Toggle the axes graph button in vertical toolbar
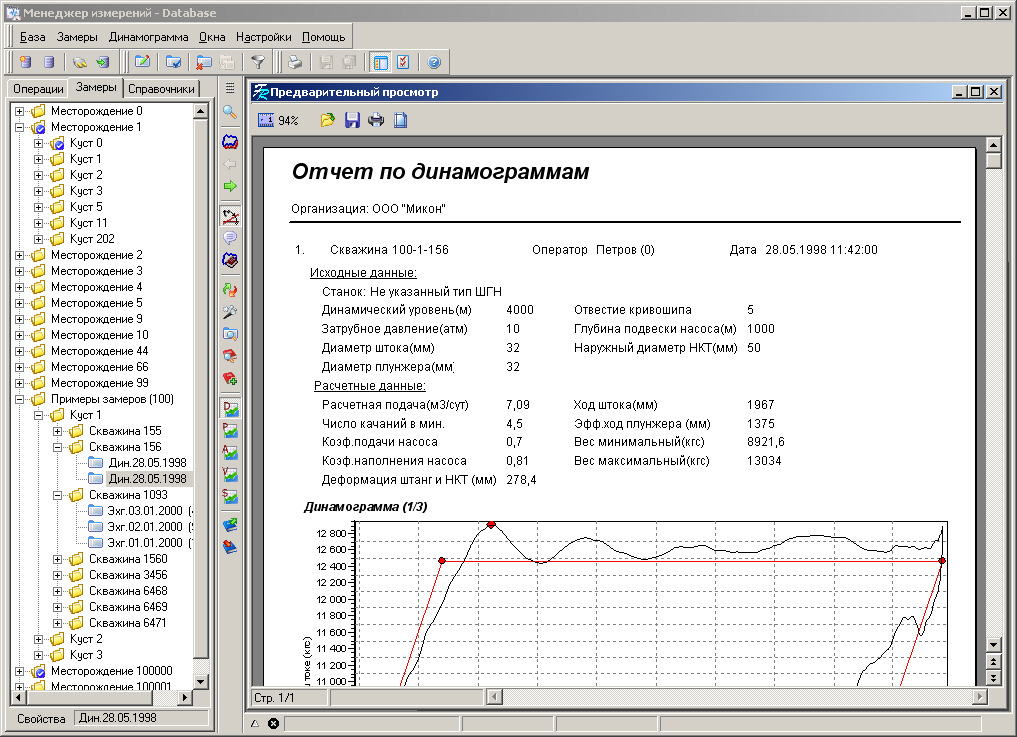 coord(230,216)
